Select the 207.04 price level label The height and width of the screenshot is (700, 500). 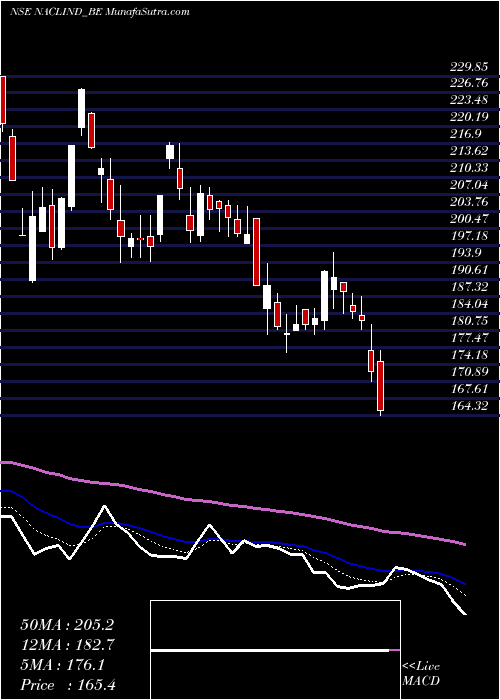pos(469,185)
